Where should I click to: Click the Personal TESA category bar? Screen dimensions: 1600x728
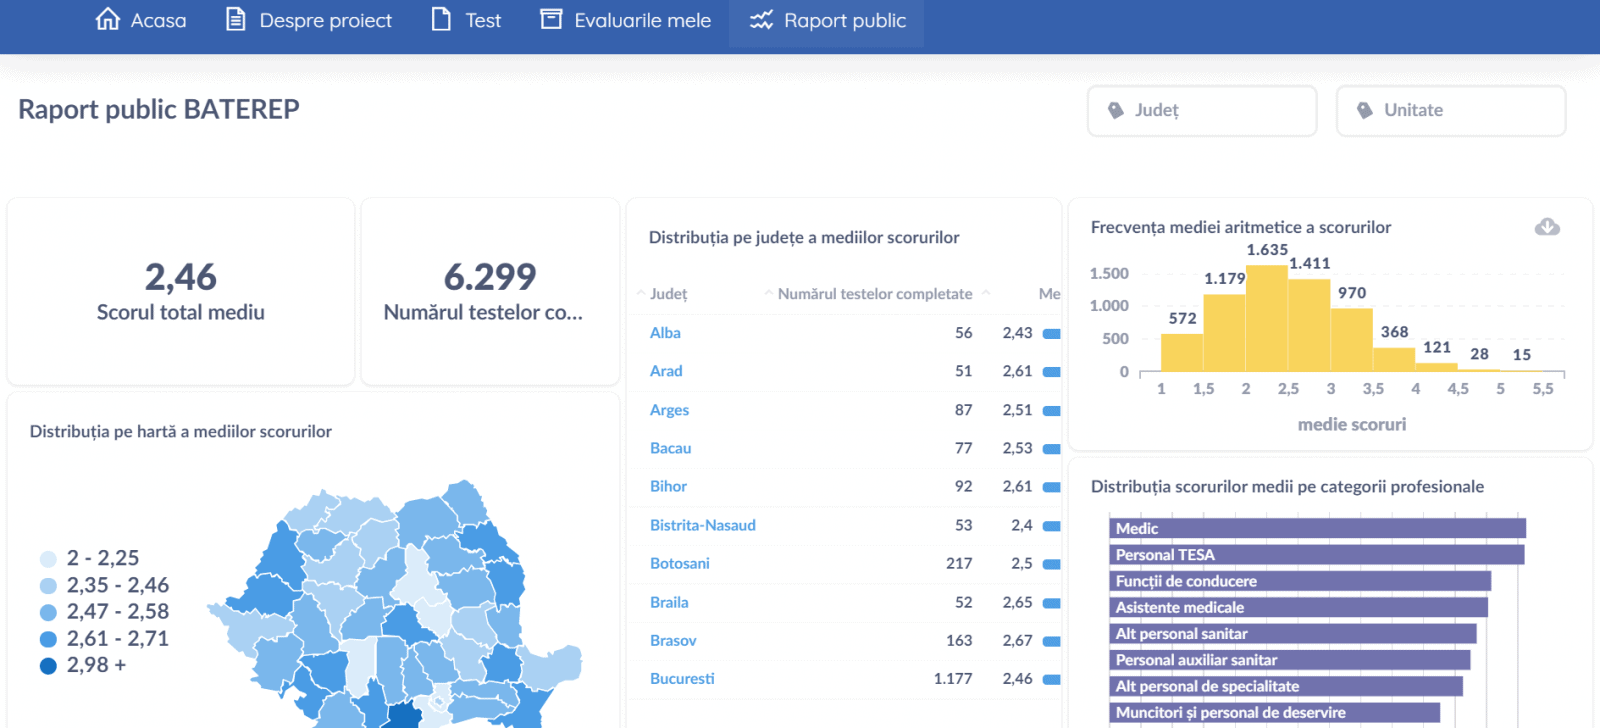pos(1317,554)
